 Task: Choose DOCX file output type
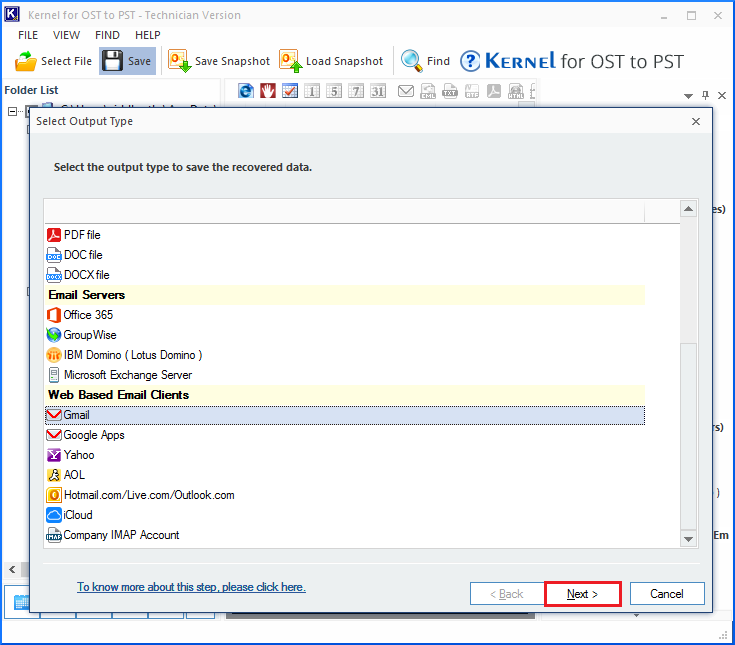(345, 275)
